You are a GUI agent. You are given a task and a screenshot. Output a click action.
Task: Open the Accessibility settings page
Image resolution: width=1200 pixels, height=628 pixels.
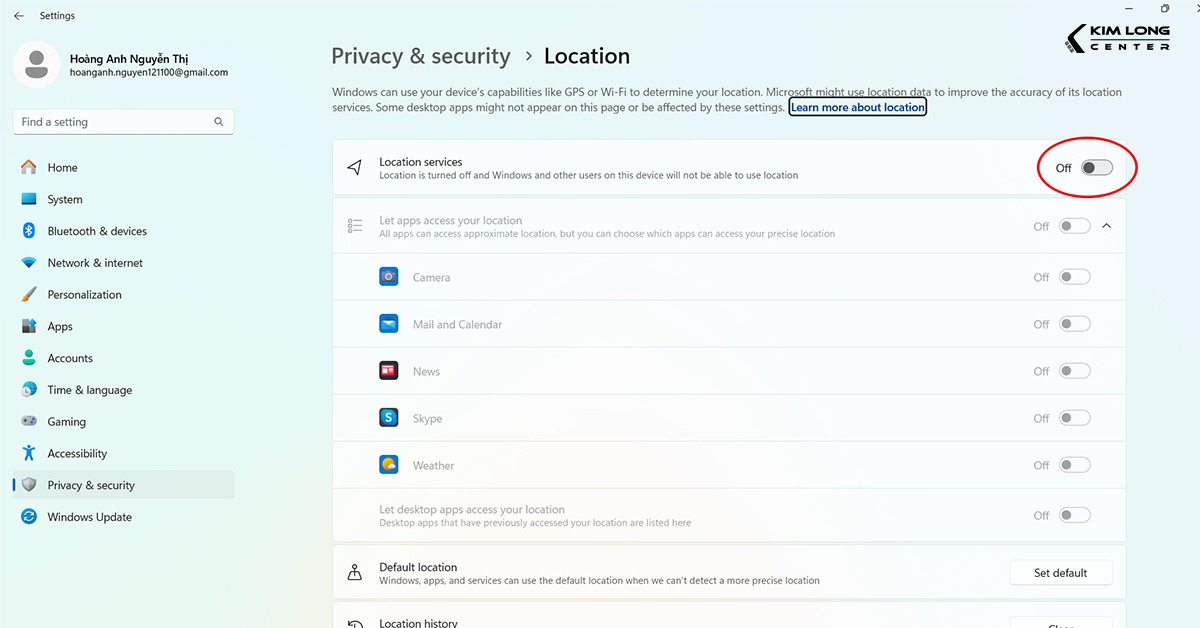(77, 454)
